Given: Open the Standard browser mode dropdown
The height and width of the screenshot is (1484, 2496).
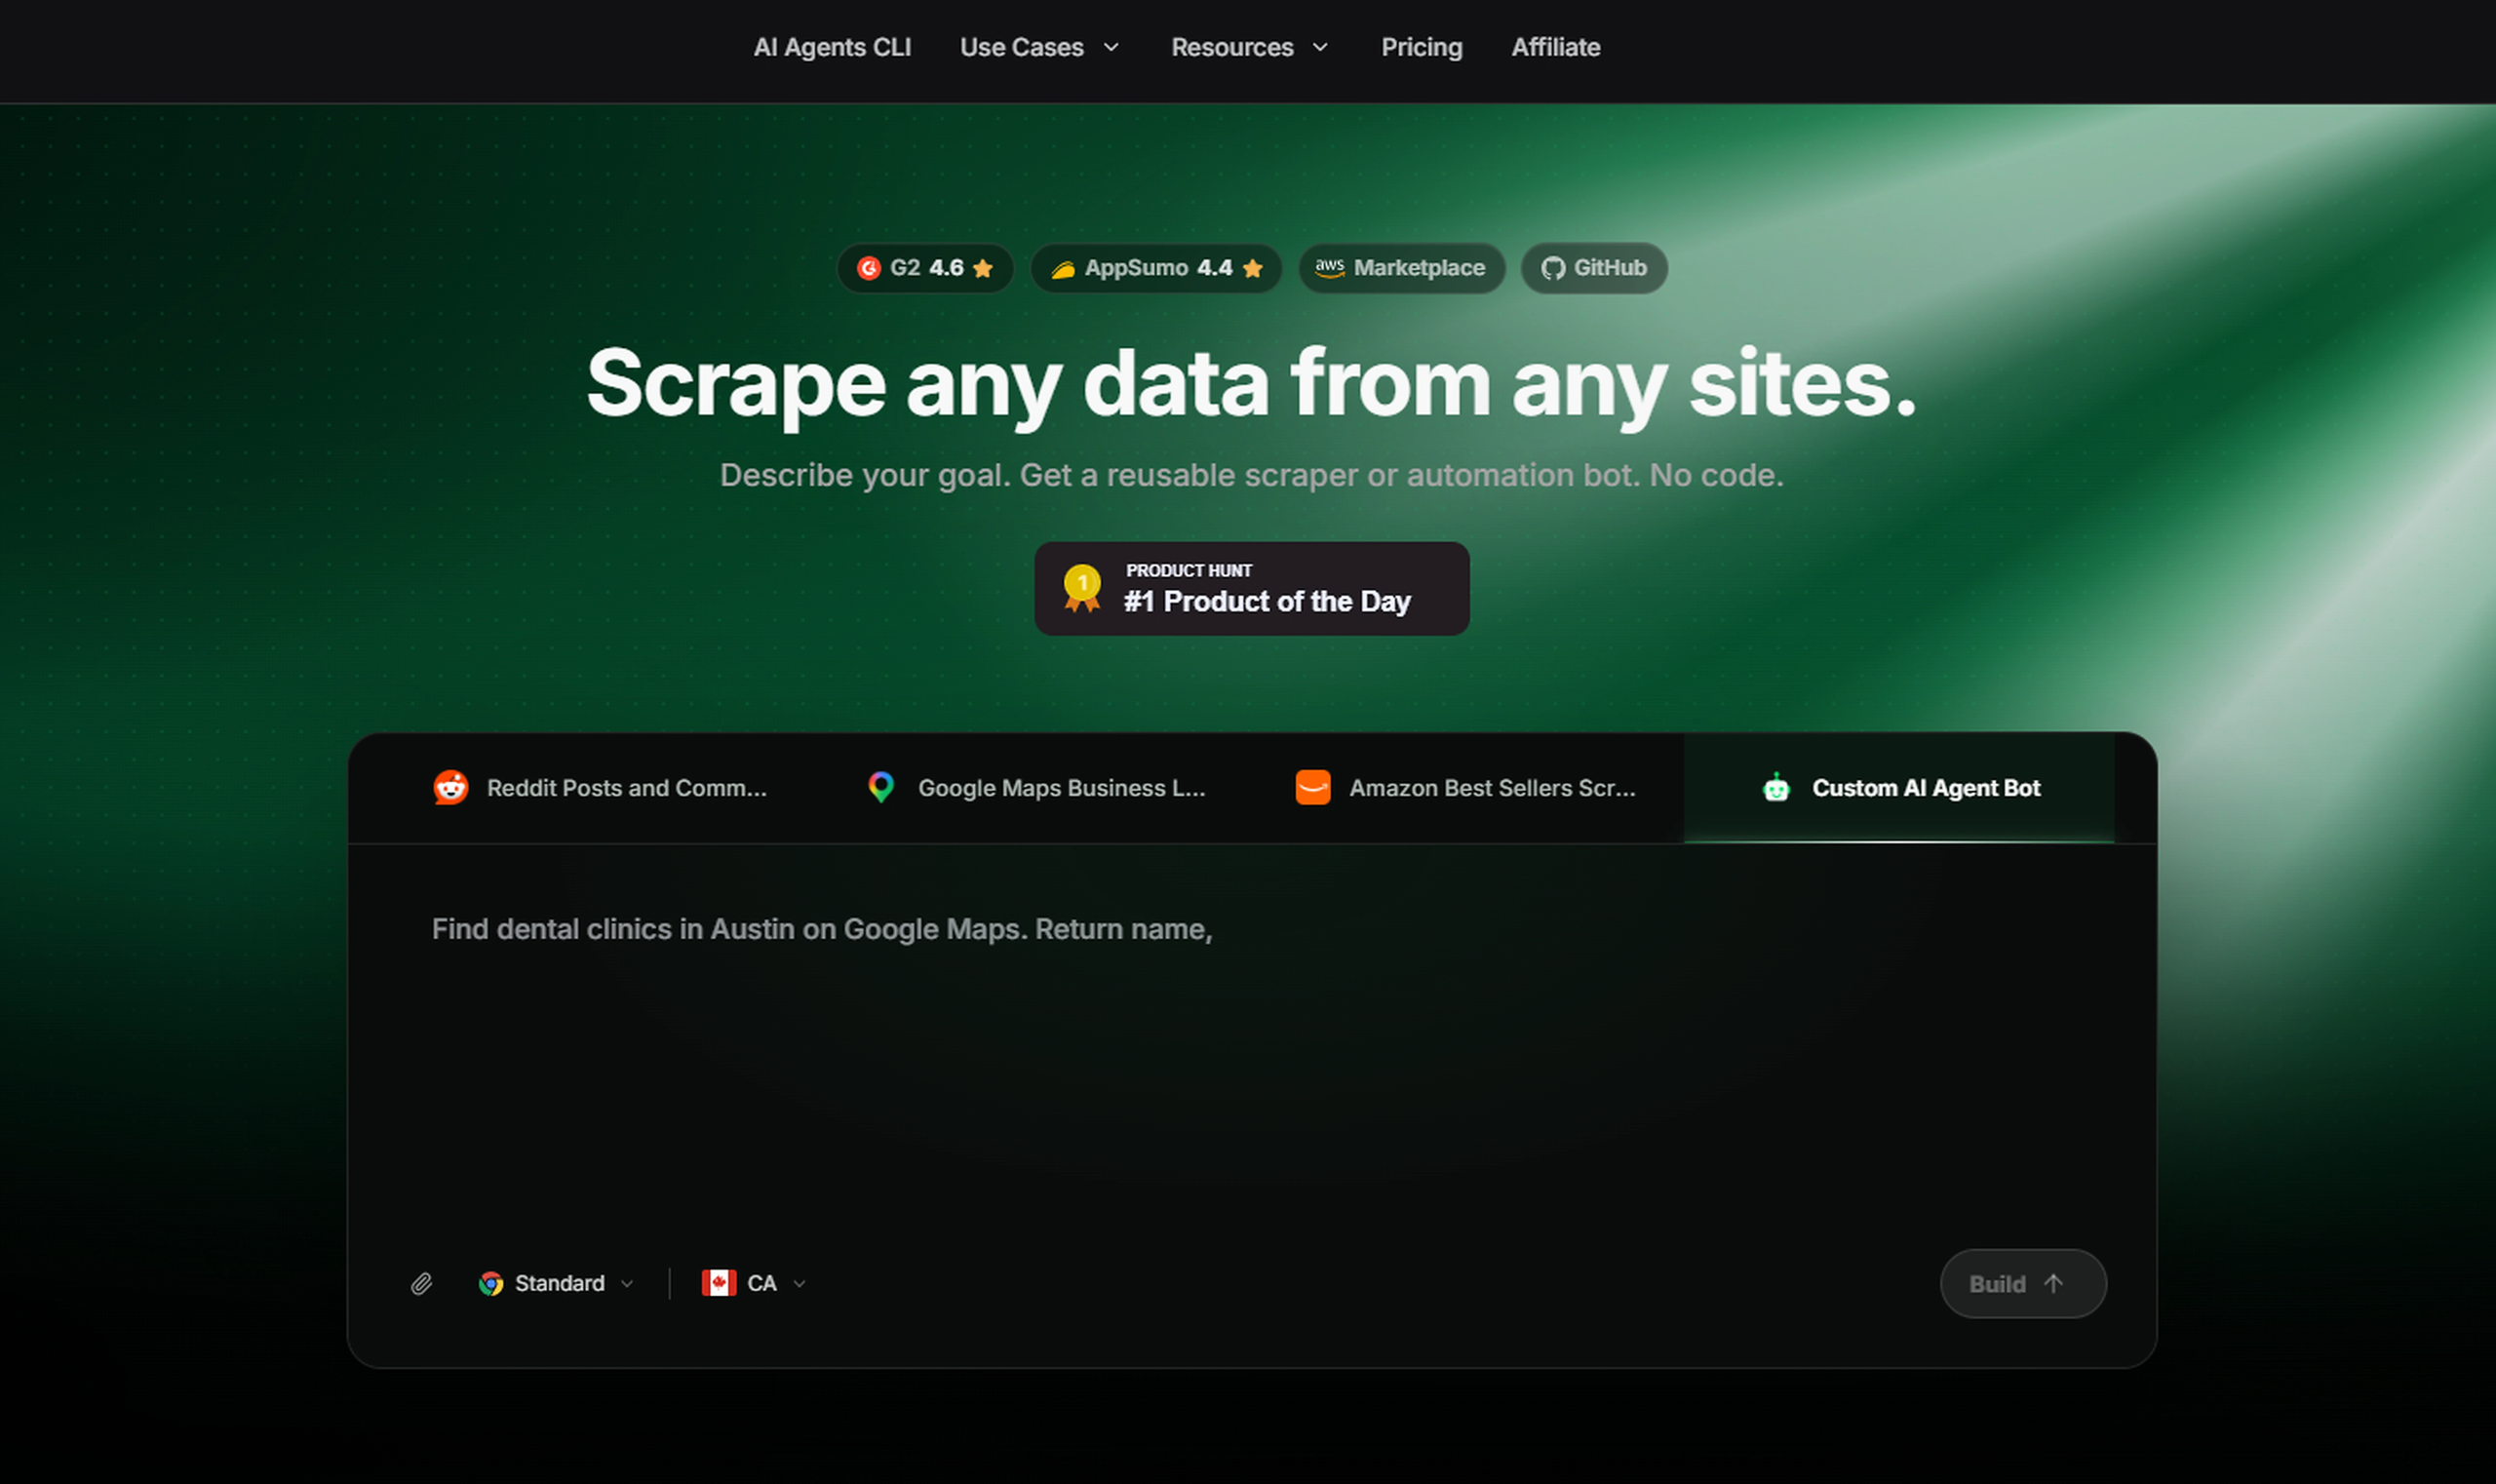Looking at the screenshot, I should pos(557,1283).
